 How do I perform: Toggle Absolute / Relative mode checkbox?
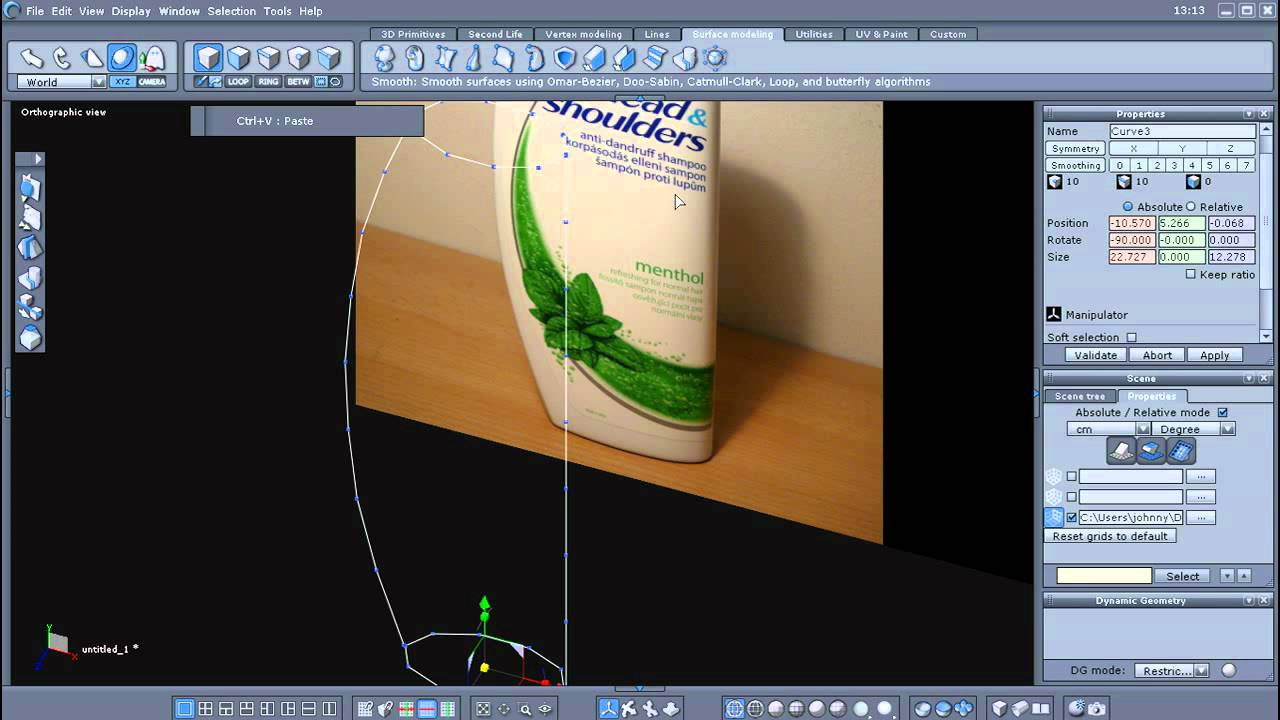pyautogui.click(x=1222, y=412)
